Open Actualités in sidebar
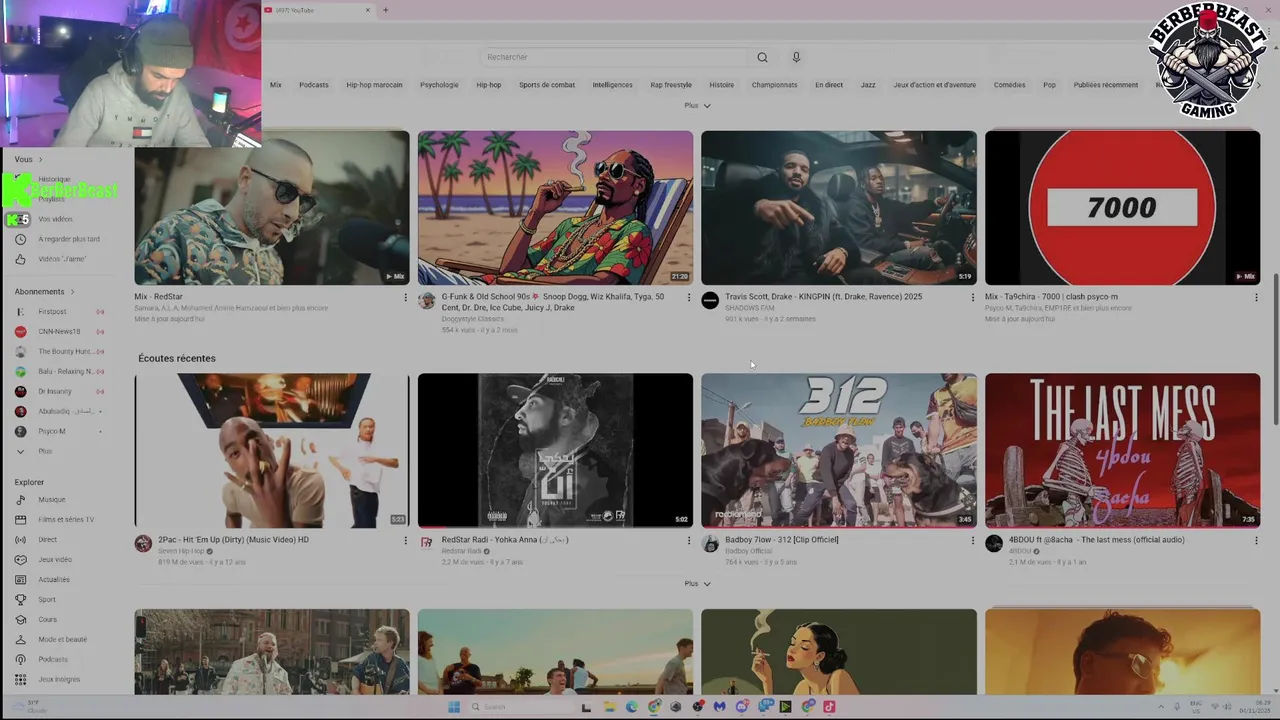The width and height of the screenshot is (1280, 720). [x=54, y=579]
